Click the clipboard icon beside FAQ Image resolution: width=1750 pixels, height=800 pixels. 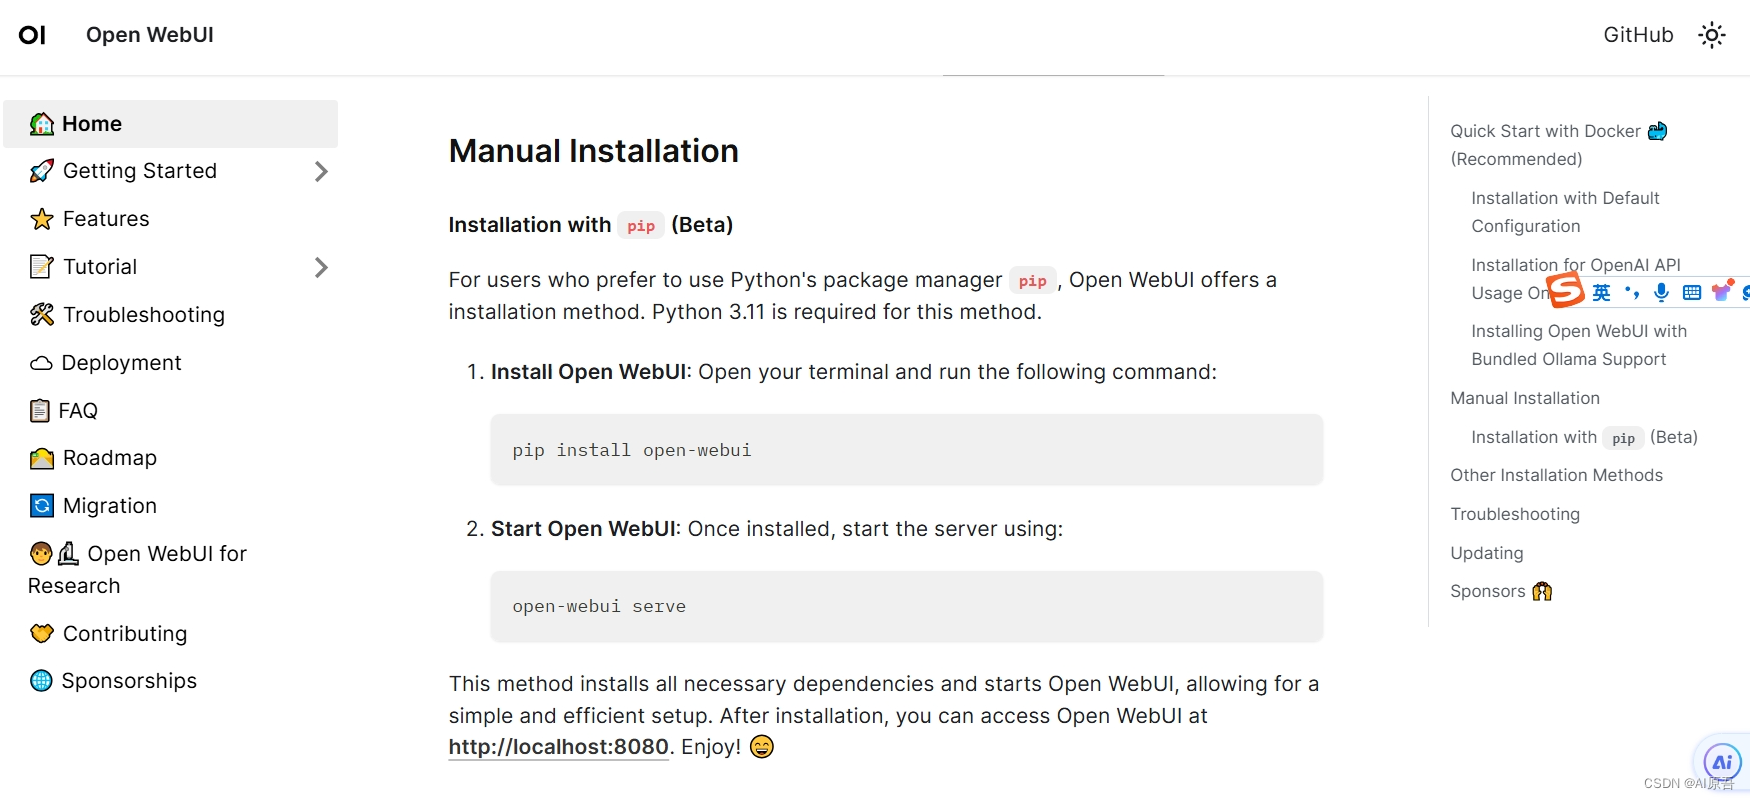point(40,411)
